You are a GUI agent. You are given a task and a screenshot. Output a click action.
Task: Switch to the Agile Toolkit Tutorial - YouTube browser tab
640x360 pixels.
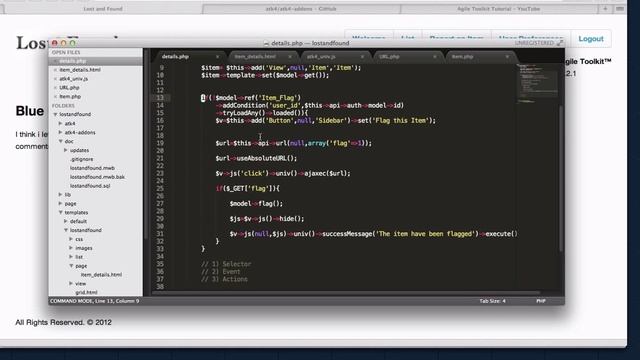click(498, 9)
